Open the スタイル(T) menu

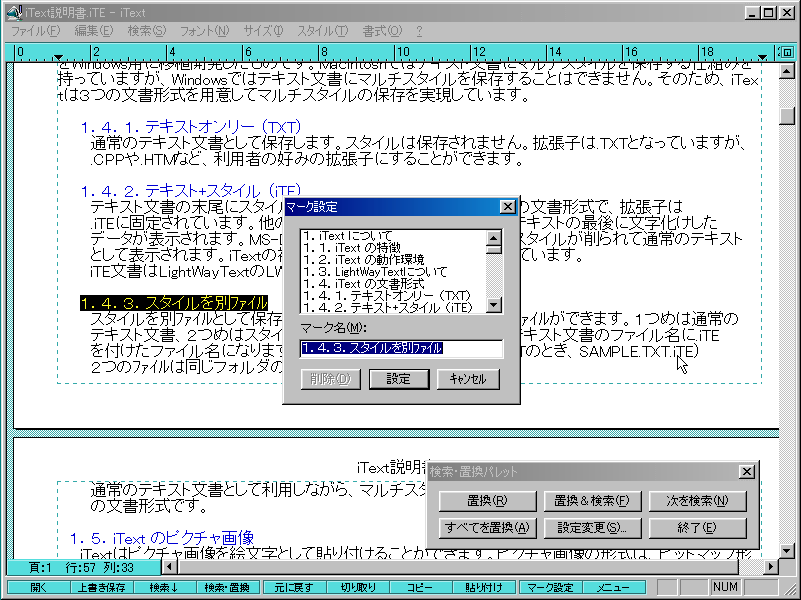click(322, 31)
